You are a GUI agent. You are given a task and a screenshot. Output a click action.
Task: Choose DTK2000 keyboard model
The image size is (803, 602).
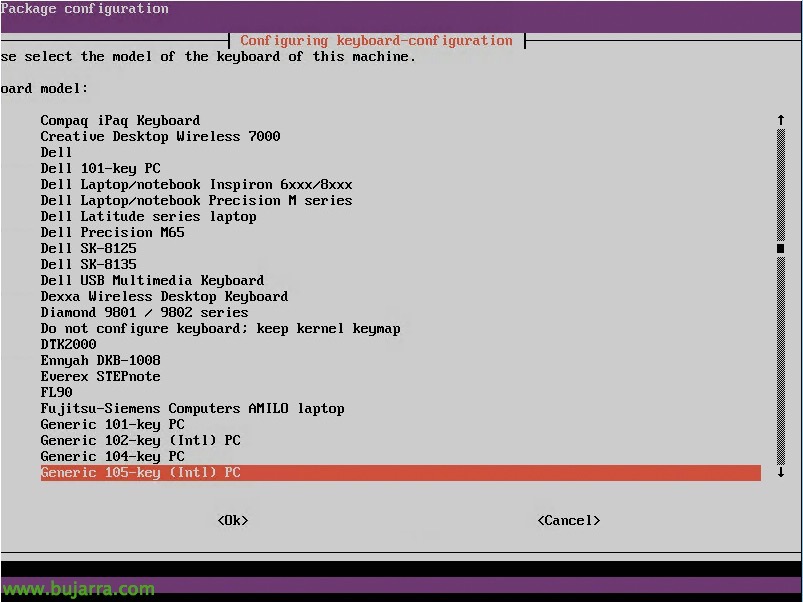coord(69,344)
